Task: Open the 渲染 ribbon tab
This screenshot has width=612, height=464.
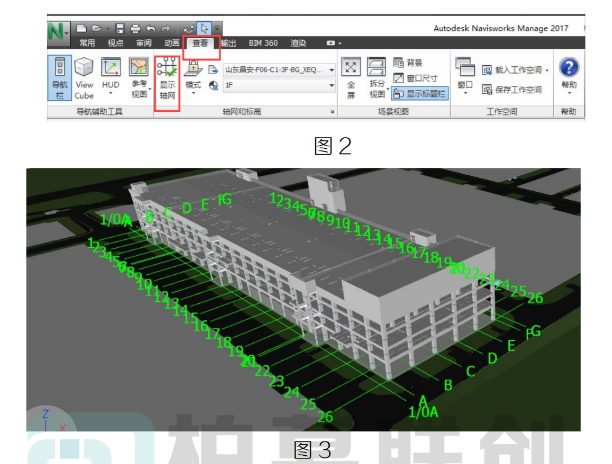Action: 298,43
